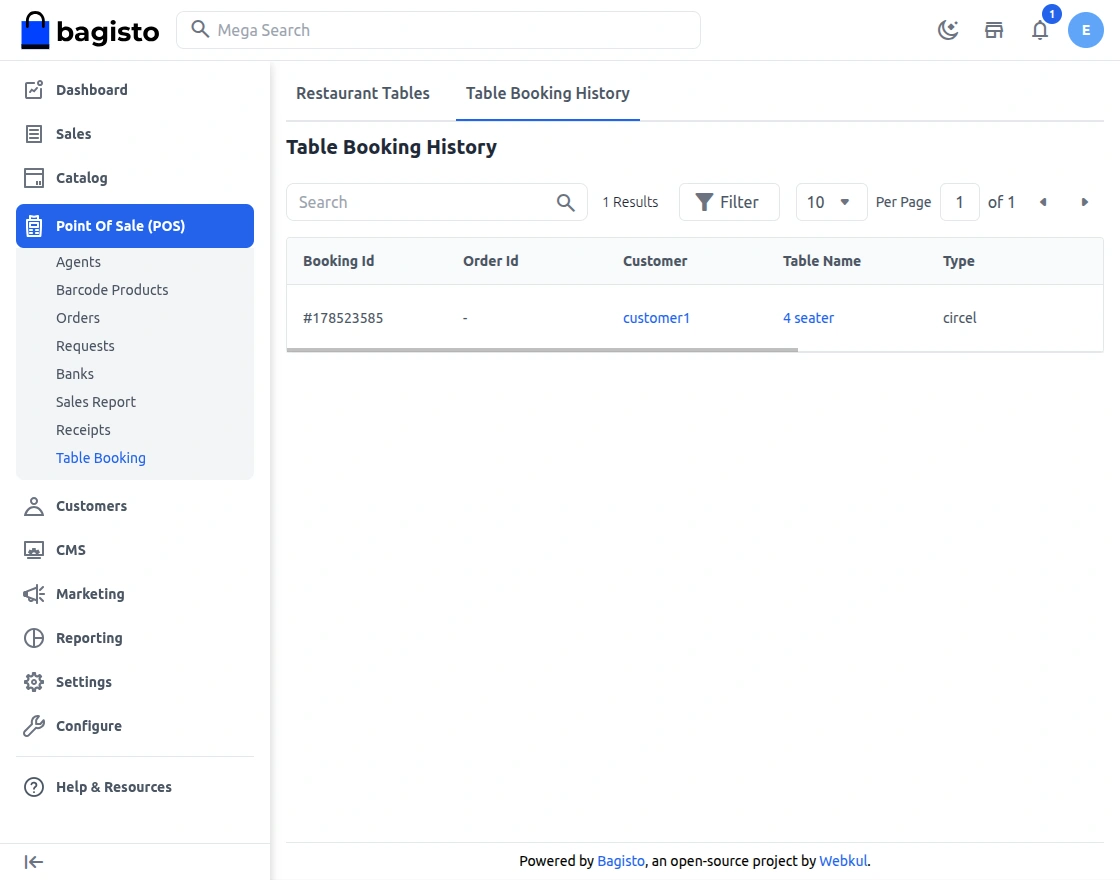The width and height of the screenshot is (1120, 880).
Task: Click the Point Of Sale register icon
Action: coord(34,226)
